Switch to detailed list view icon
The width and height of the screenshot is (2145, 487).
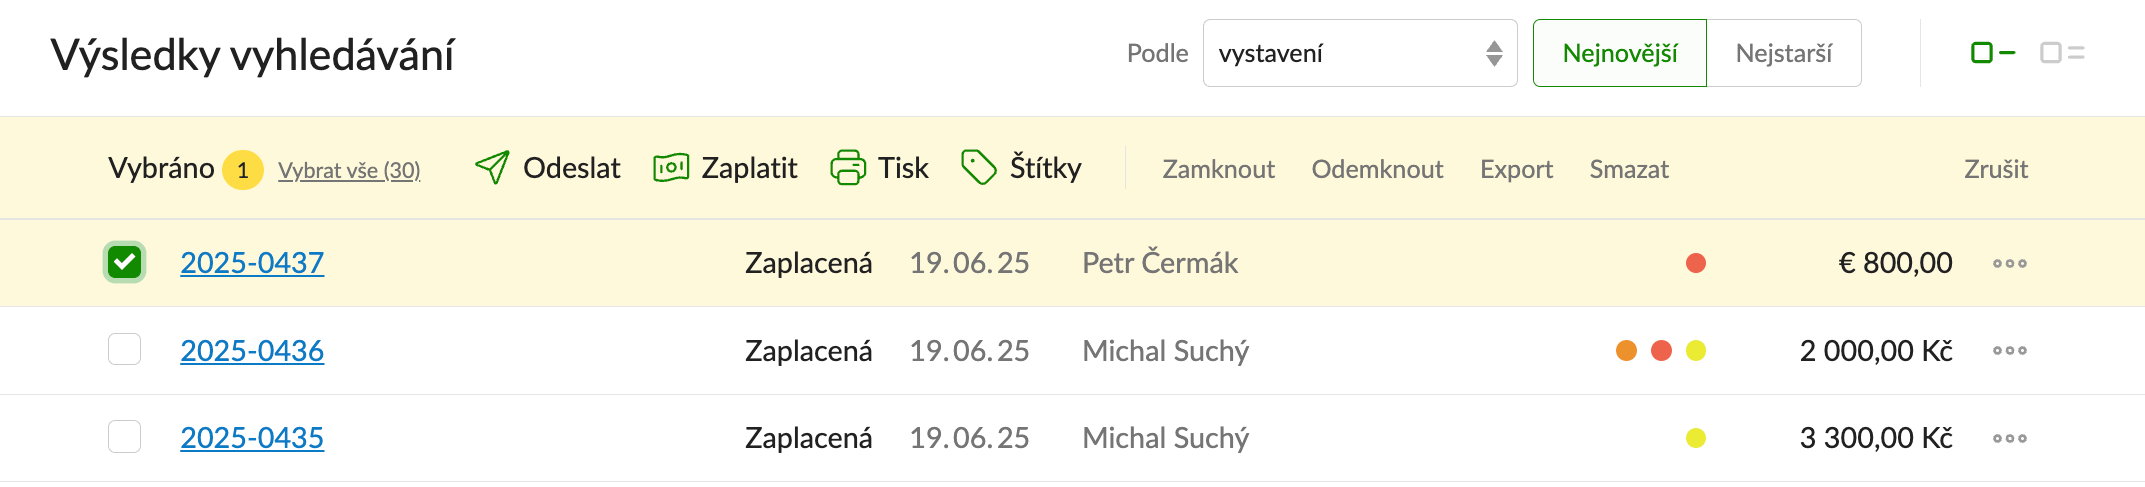point(2062,53)
